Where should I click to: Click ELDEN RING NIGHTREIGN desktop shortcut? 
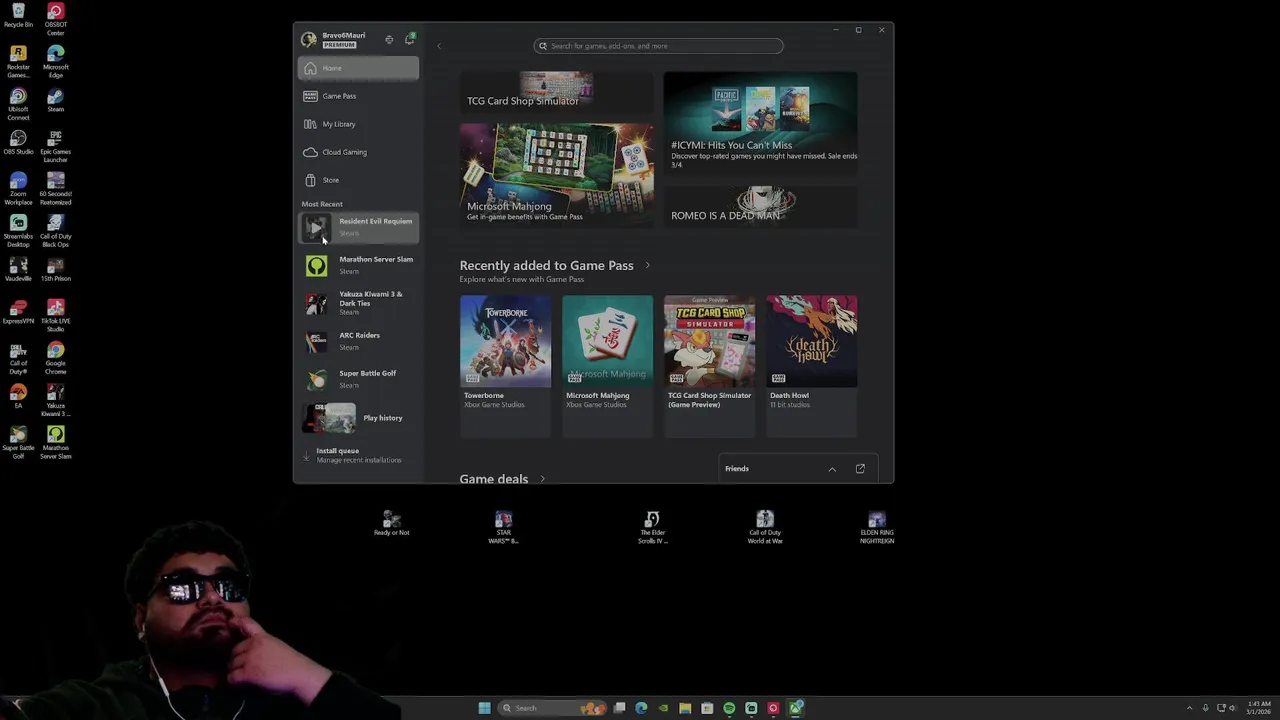[877, 528]
